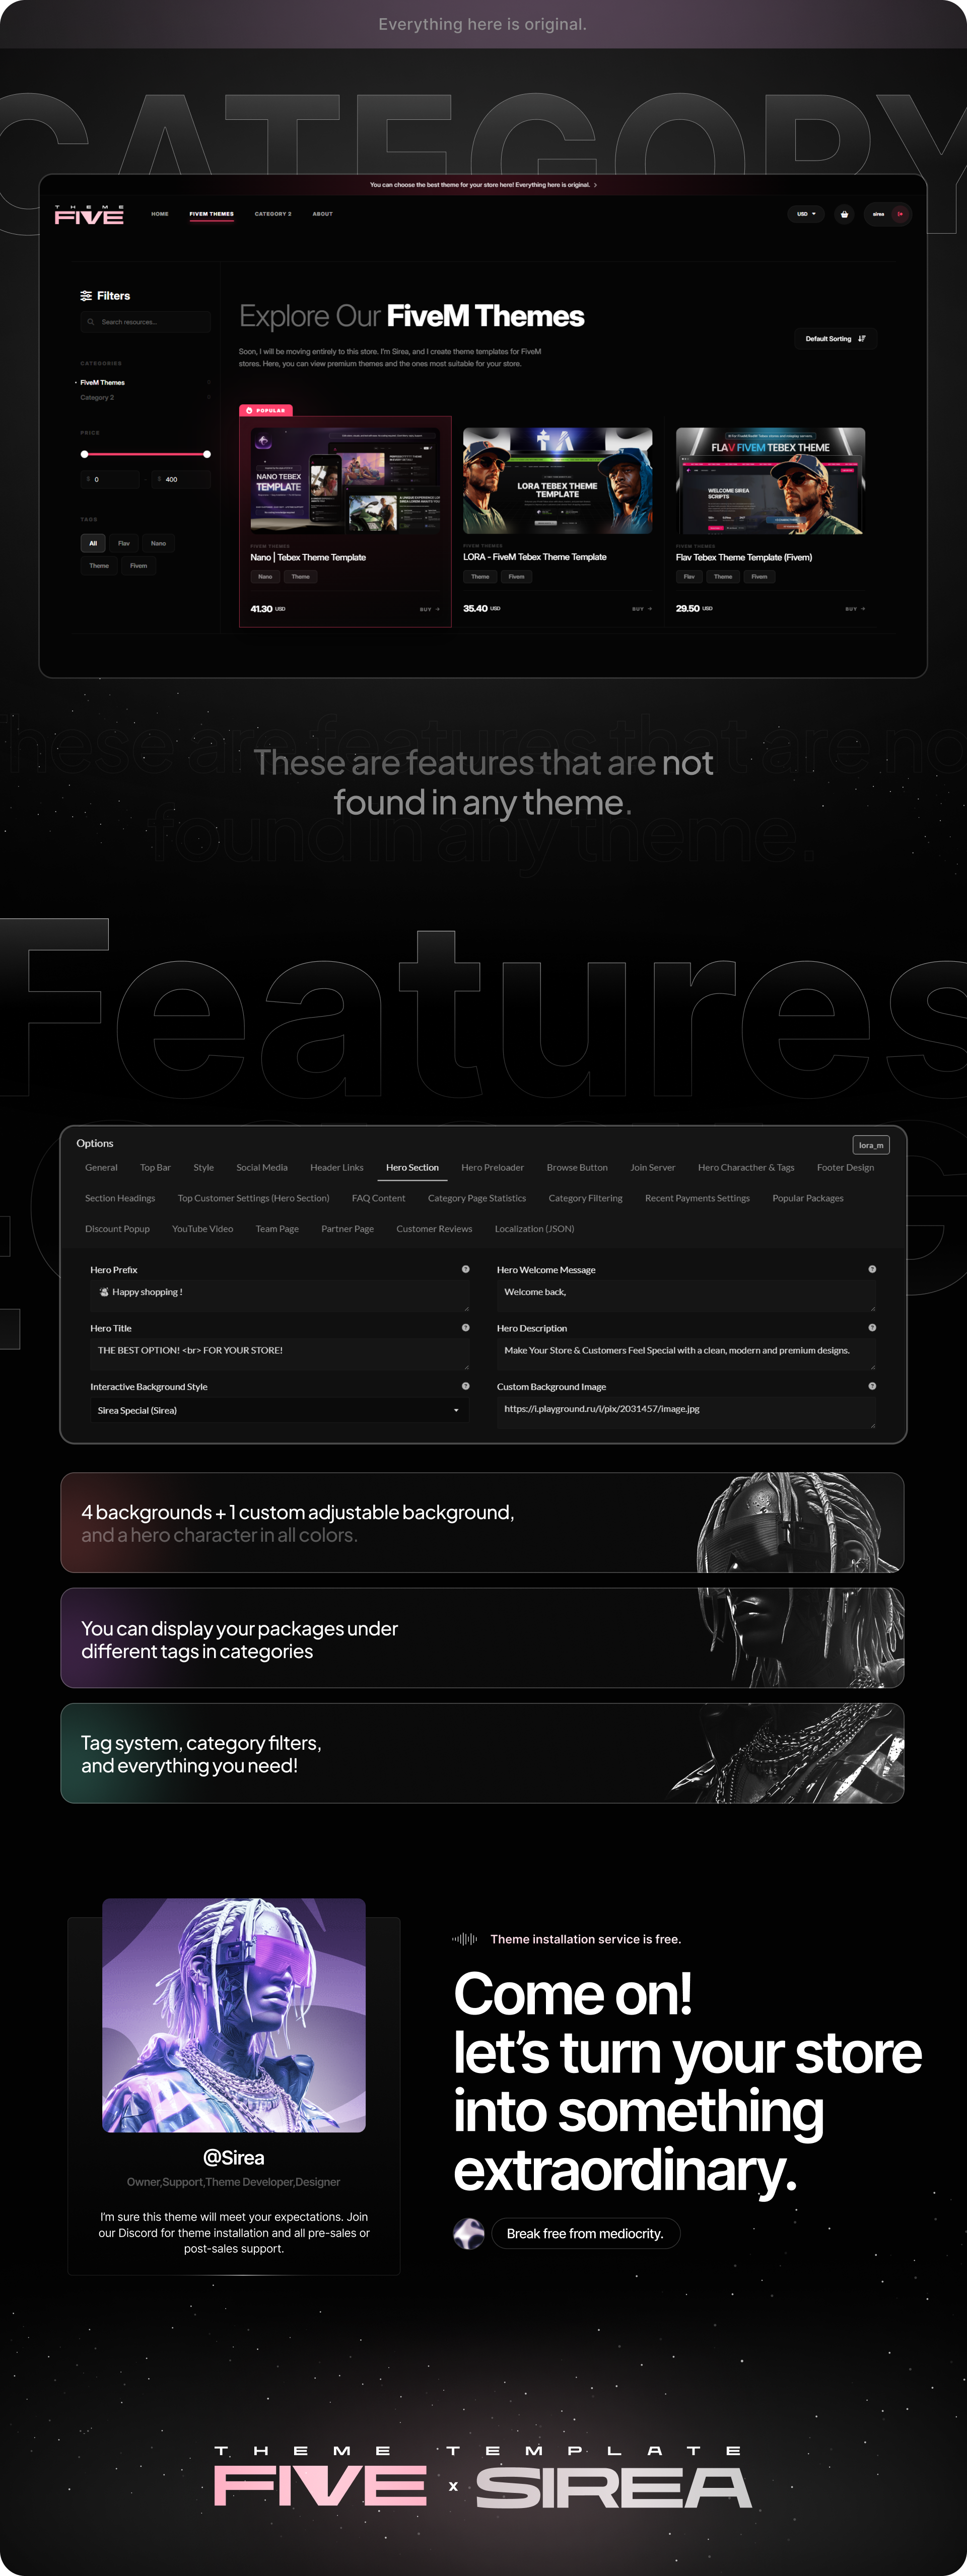The width and height of the screenshot is (967, 2576).
Task: Select Category 2 in sidebar categories
Action: (97, 398)
